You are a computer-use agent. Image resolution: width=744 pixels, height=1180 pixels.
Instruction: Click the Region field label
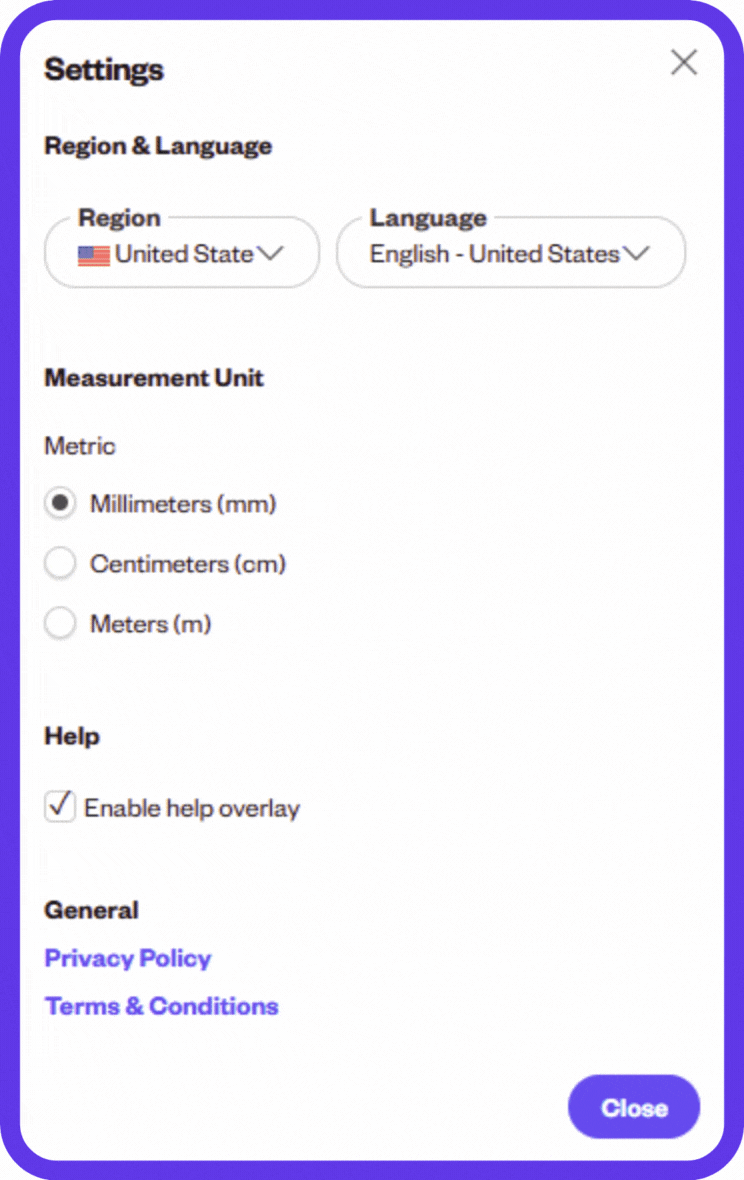pyautogui.click(x=120, y=218)
